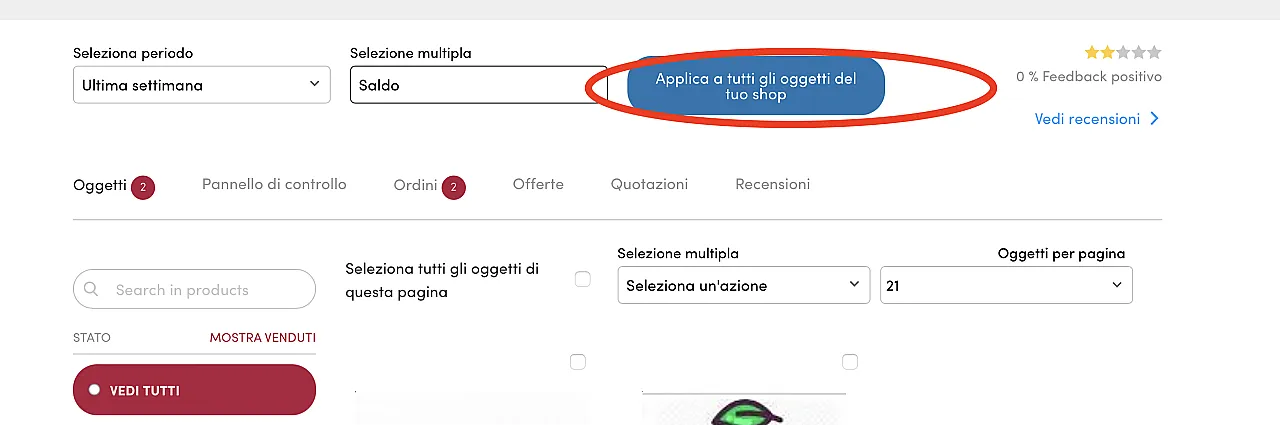Open the Offerte tab
This screenshot has width=1280, height=425.
[x=538, y=184]
